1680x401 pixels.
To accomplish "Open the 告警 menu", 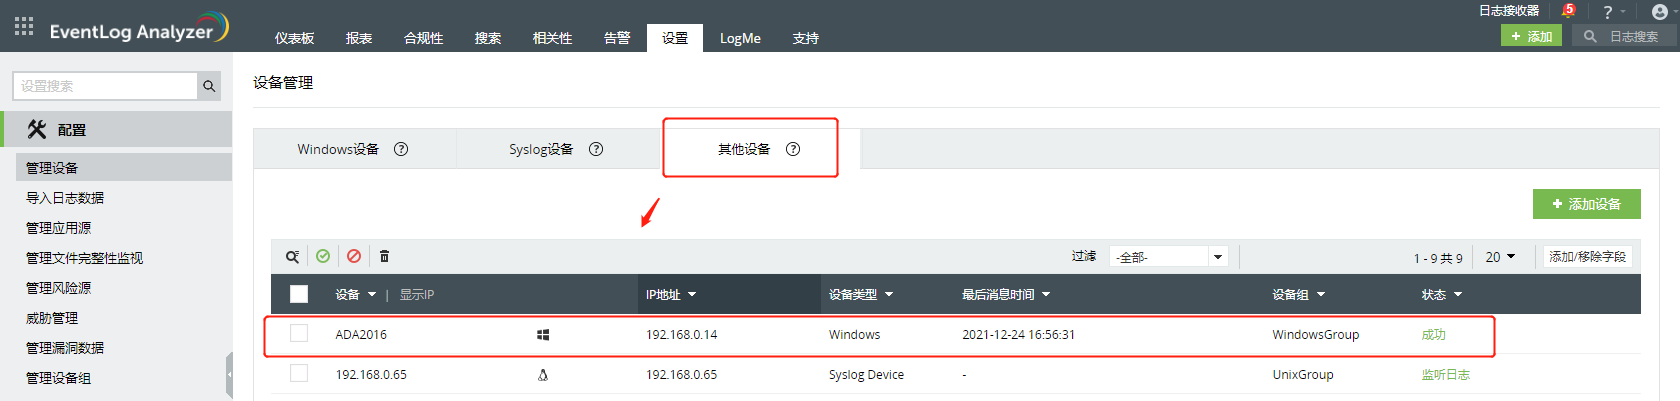I will pyautogui.click(x=617, y=38).
